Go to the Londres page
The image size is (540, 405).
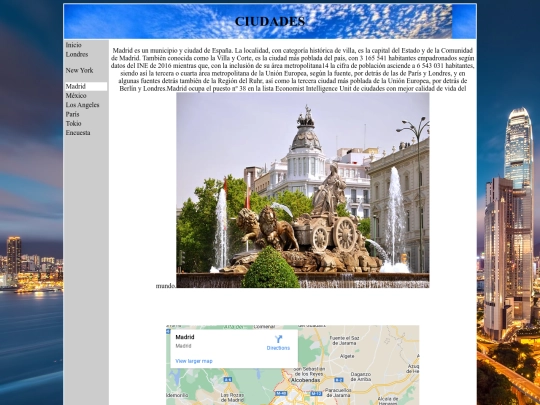click(x=77, y=54)
